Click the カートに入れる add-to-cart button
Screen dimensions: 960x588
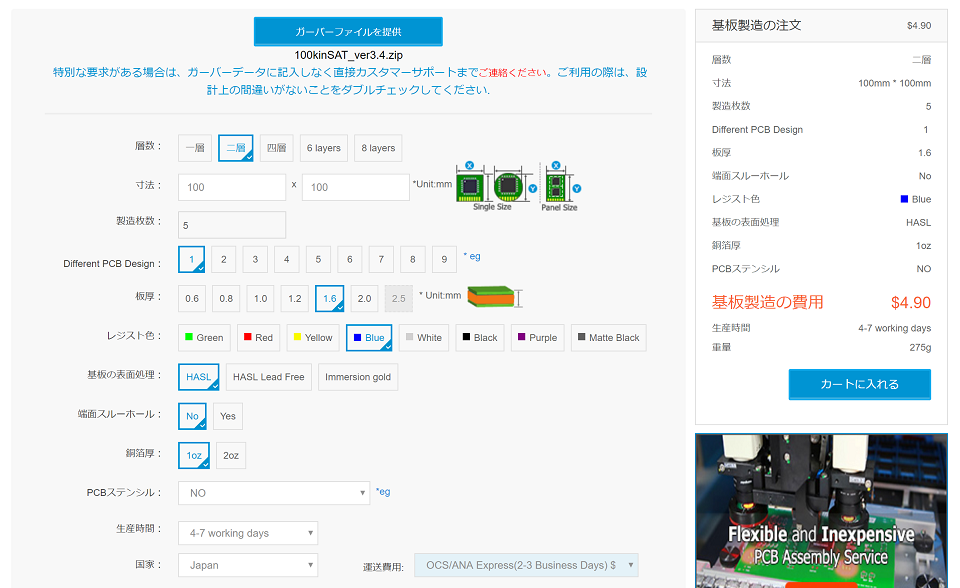[x=859, y=384]
